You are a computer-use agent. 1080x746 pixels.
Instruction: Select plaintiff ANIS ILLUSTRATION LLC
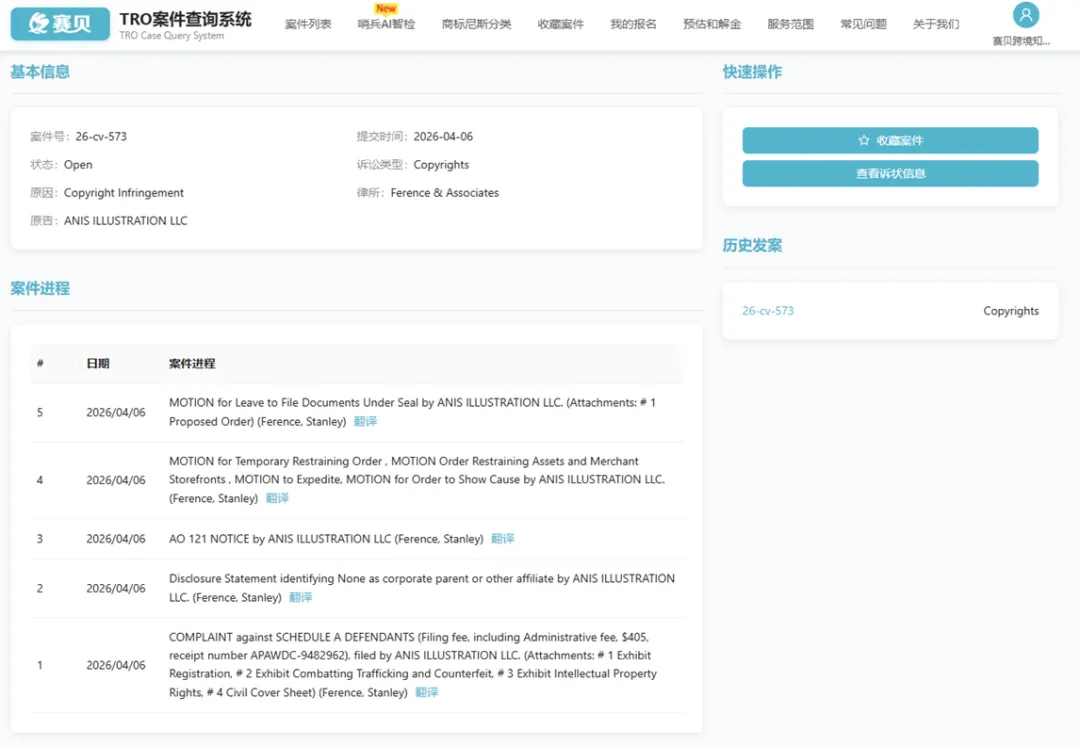click(125, 220)
